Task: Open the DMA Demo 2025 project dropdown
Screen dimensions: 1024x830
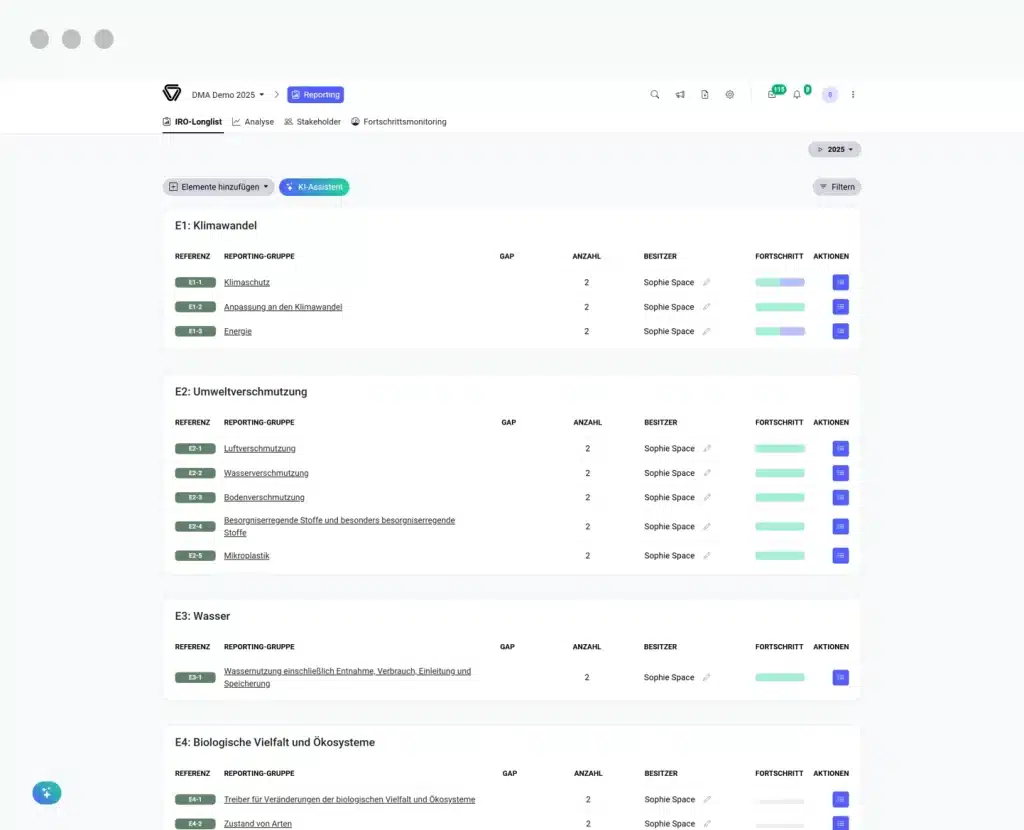Action: point(228,95)
